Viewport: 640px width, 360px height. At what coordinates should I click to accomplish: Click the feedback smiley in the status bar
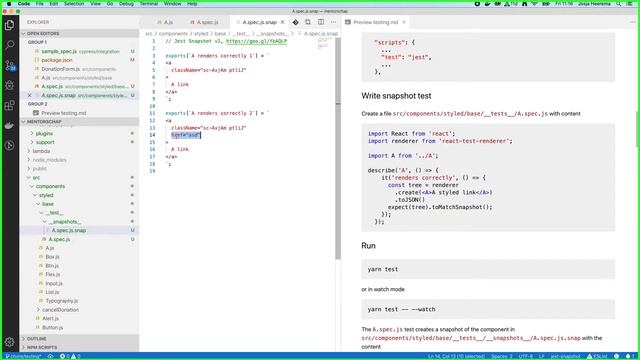617,356
